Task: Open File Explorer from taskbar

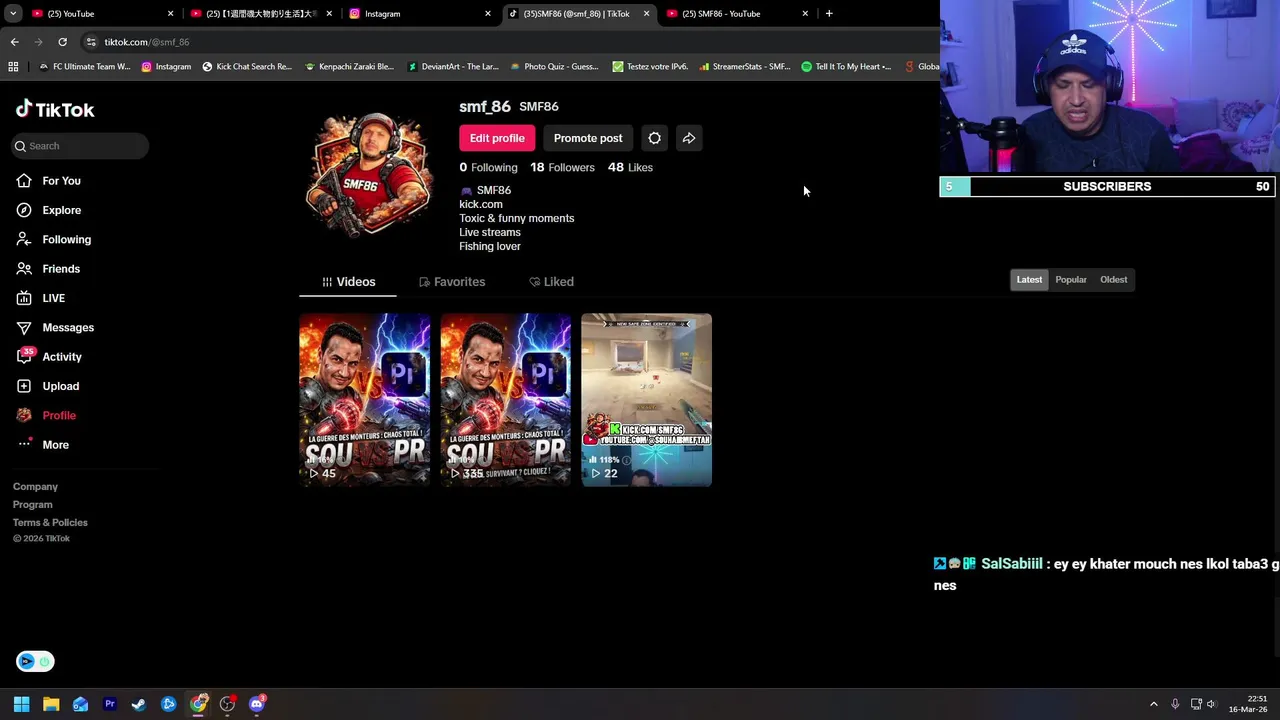Action: click(51, 704)
